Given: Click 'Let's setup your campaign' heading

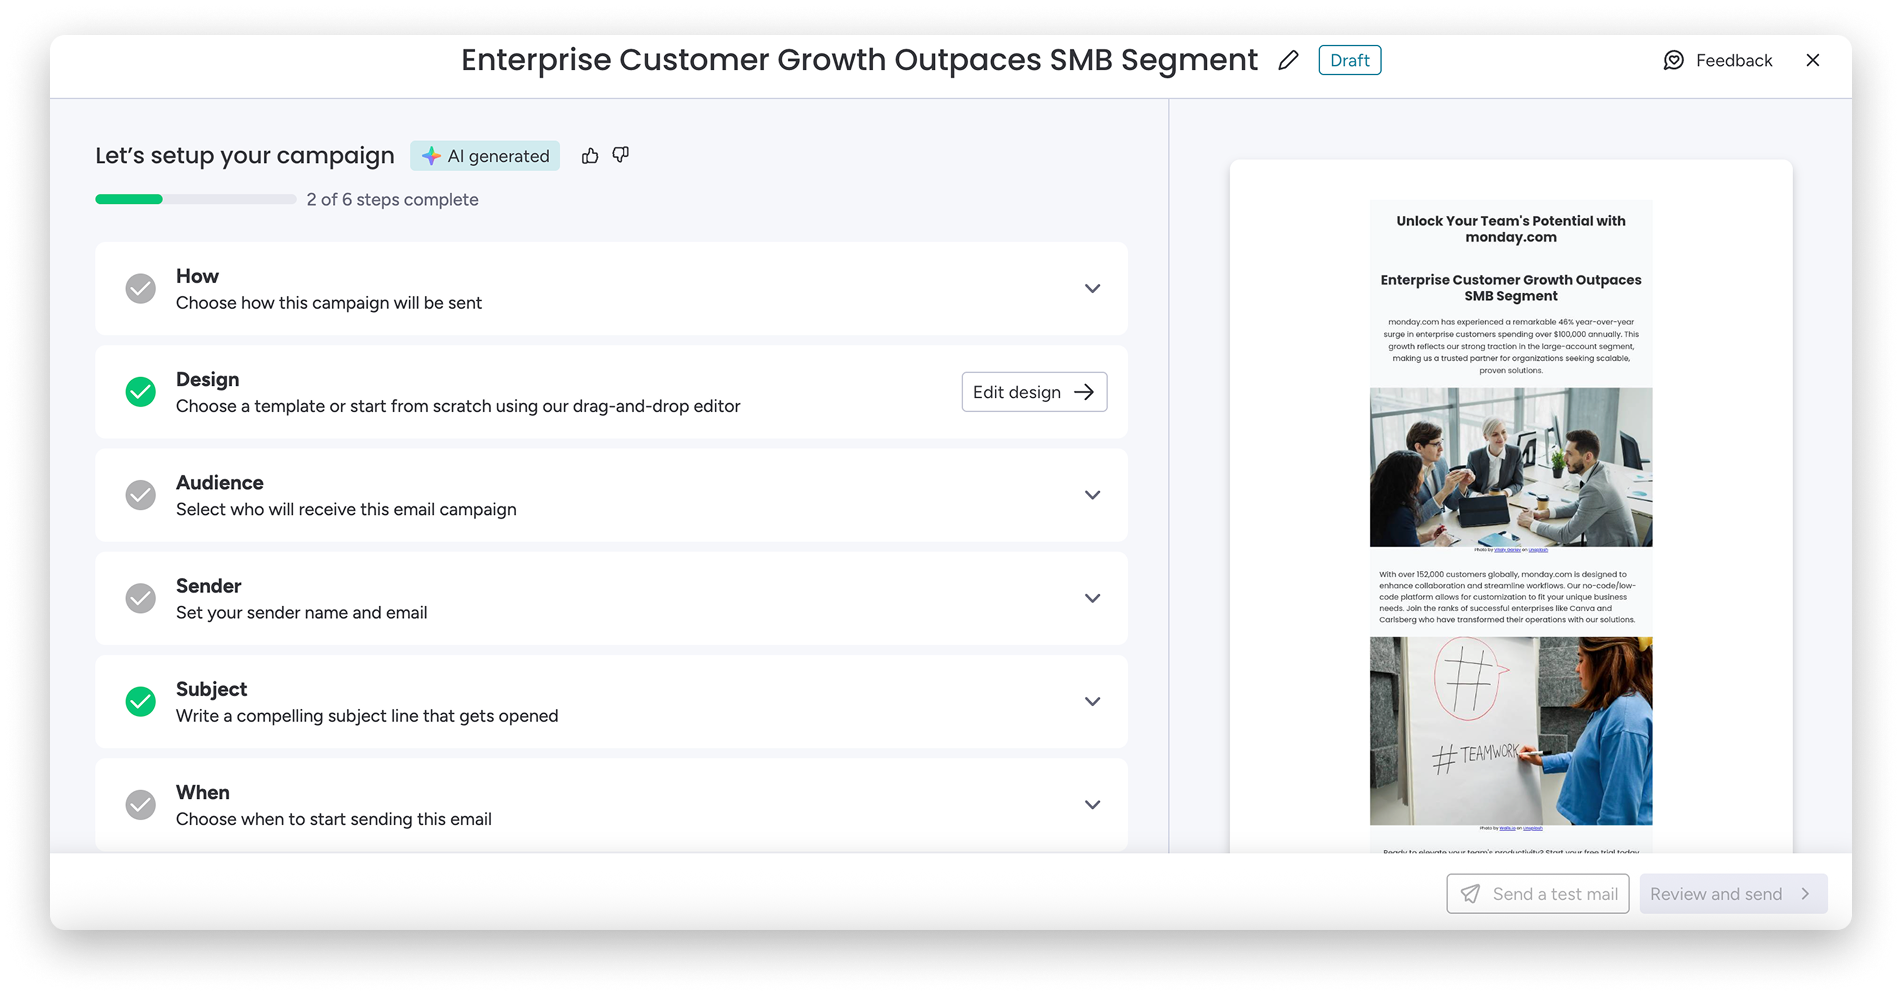Looking at the screenshot, I should click(x=245, y=156).
